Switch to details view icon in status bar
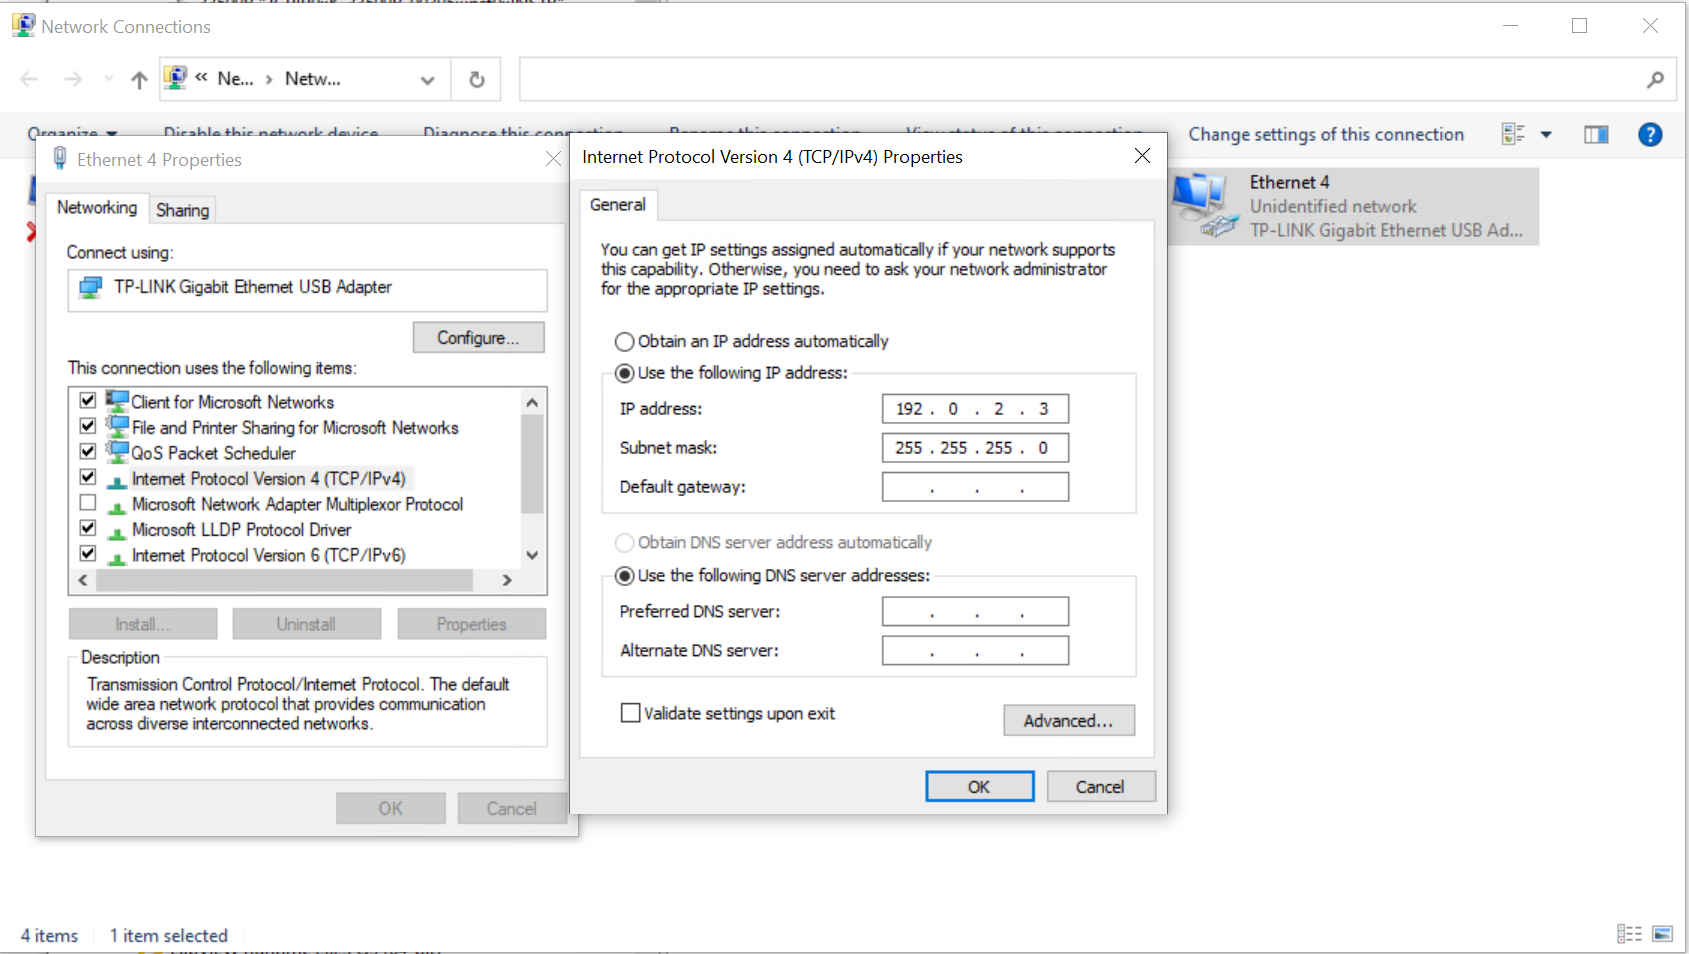This screenshot has height=954, width=1689. coord(1629,934)
